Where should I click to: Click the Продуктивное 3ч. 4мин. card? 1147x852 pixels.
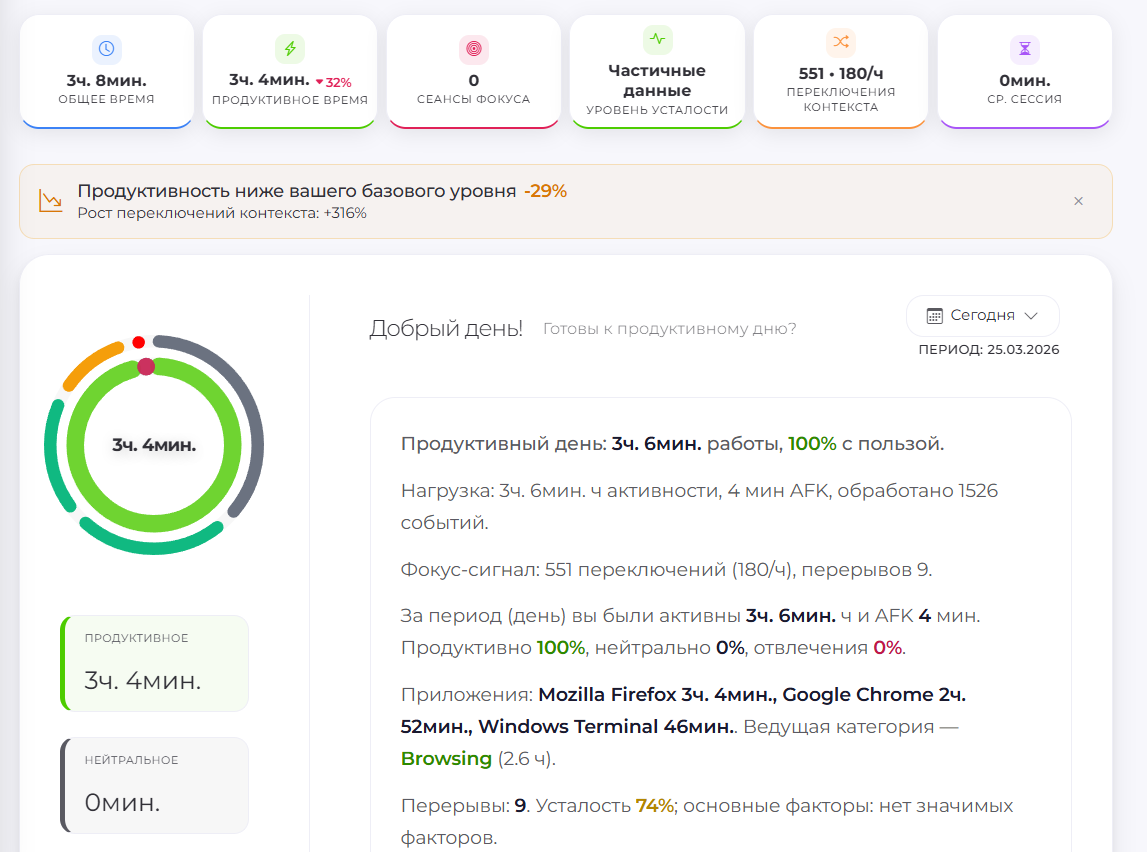(x=154, y=663)
